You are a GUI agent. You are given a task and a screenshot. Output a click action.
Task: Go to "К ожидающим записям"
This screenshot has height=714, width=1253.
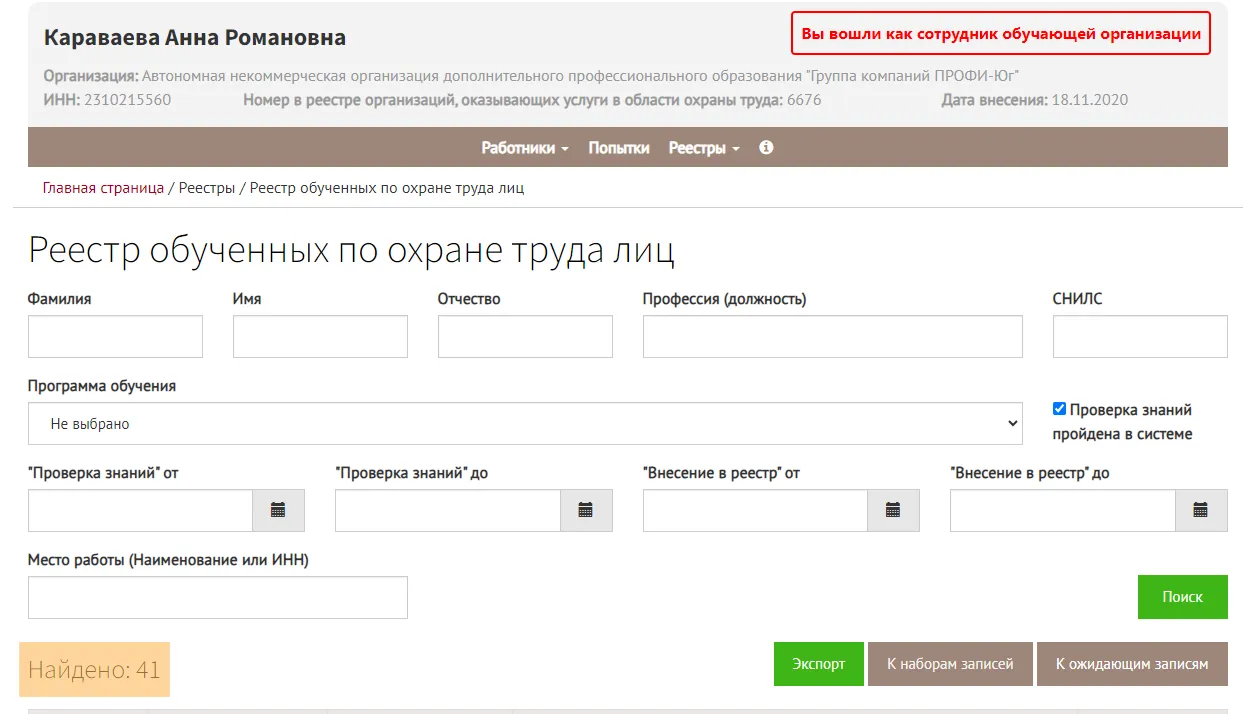[1132, 664]
